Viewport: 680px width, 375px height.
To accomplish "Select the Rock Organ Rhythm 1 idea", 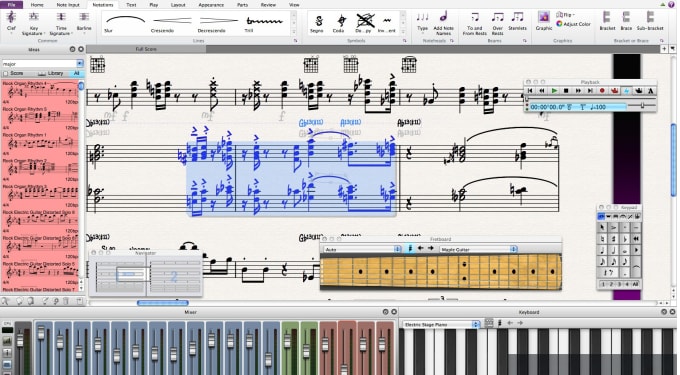I will click(40, 143).
